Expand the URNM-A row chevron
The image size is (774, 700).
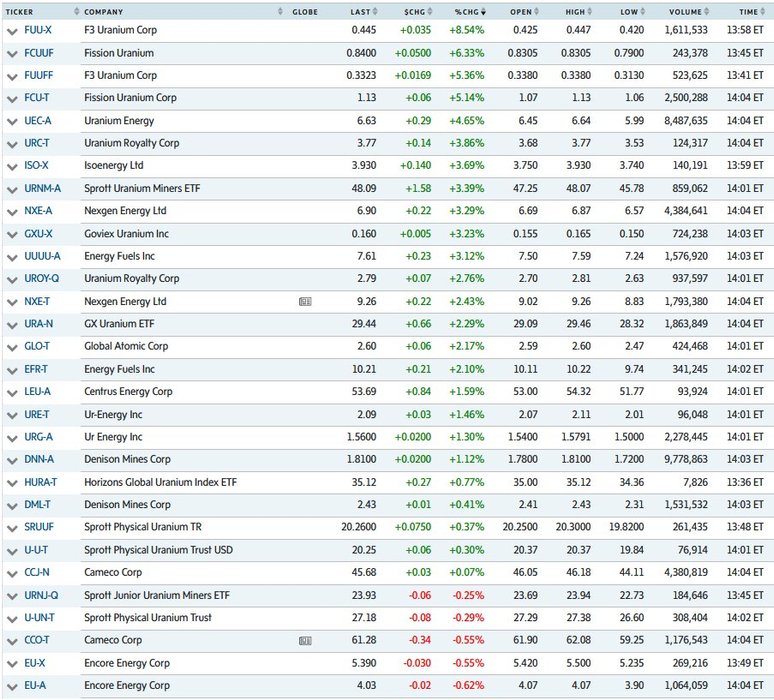point(12,189)
